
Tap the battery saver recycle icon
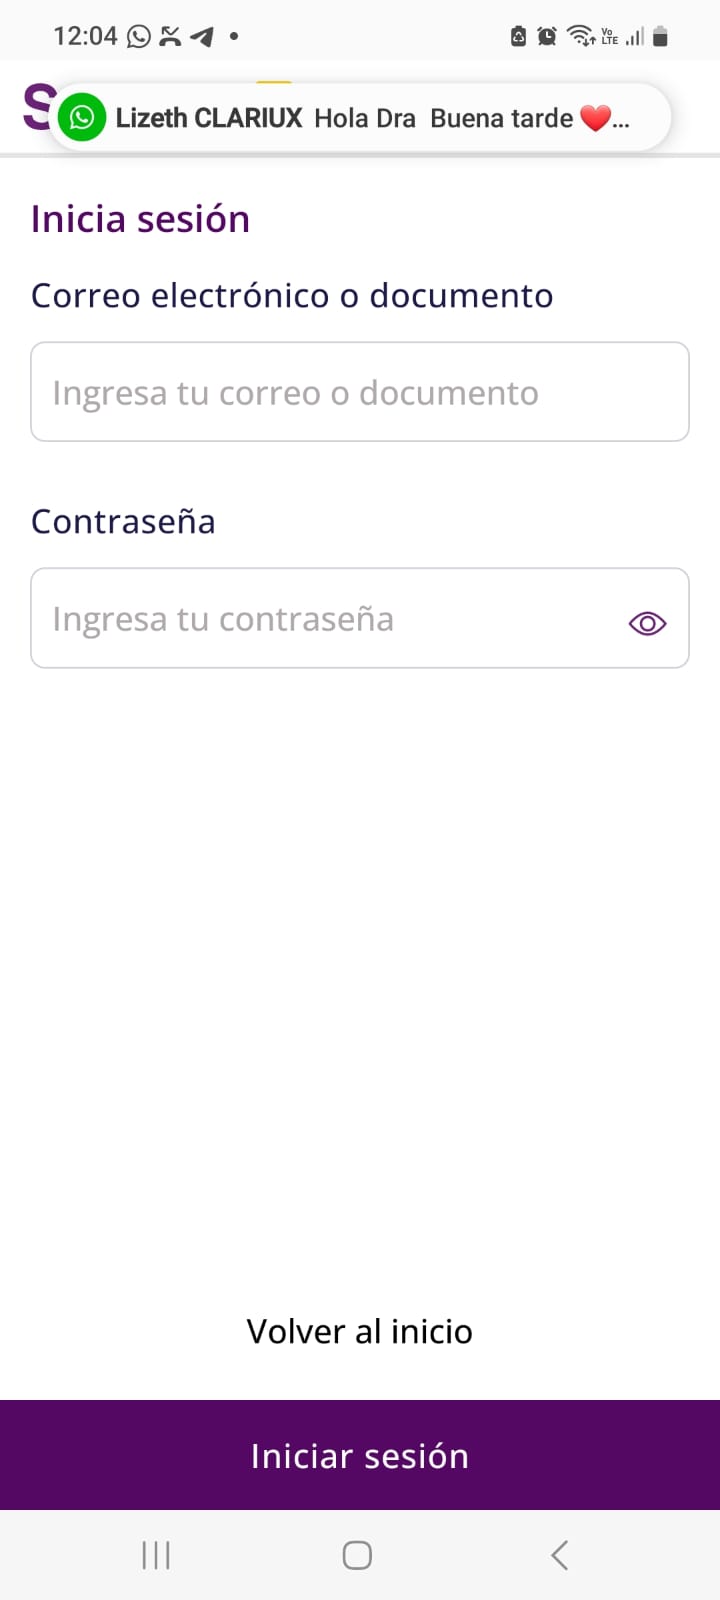tap(518, 37)
